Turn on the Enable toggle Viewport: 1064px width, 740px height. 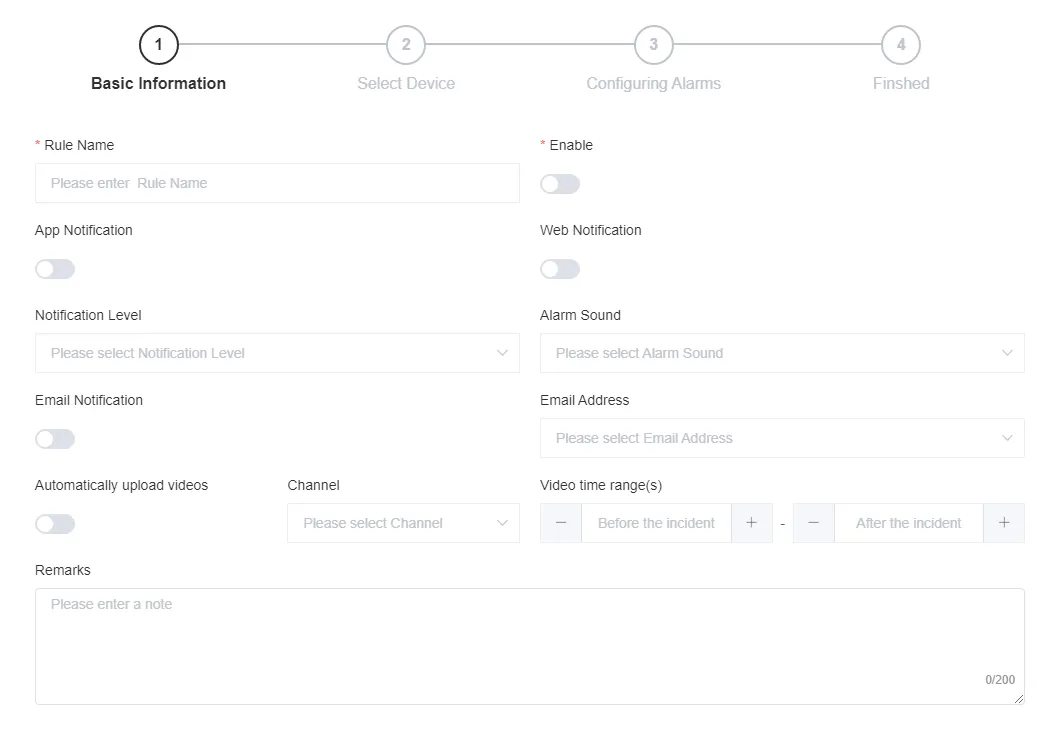tap(560, 183)
